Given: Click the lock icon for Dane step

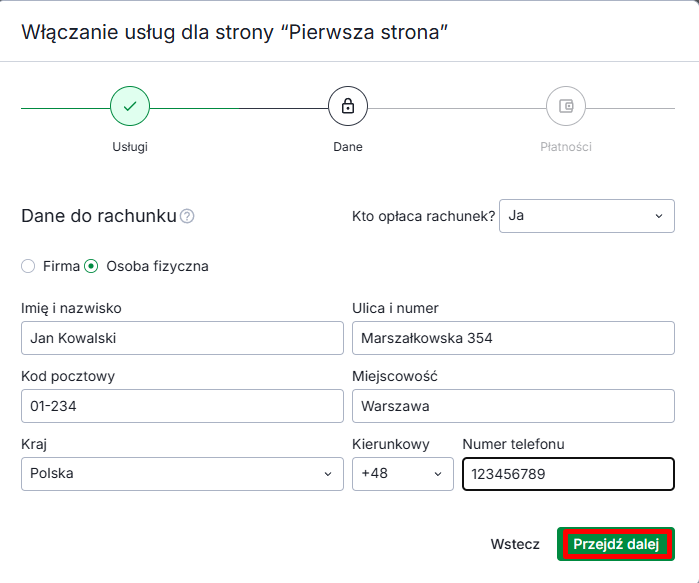Looking at the screenshot, I should (x=348, y=106).
